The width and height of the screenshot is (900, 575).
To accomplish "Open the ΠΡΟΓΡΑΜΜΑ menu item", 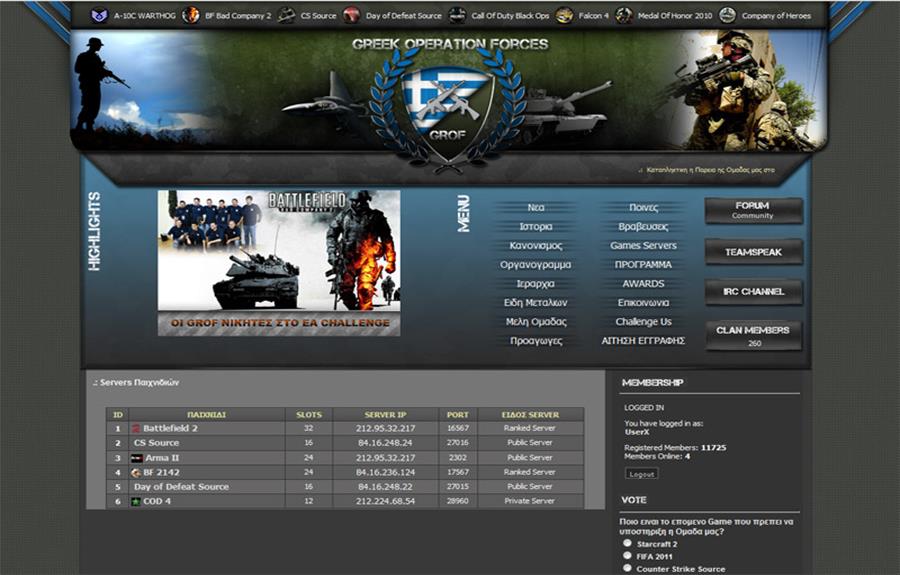I will coord(643,265).
